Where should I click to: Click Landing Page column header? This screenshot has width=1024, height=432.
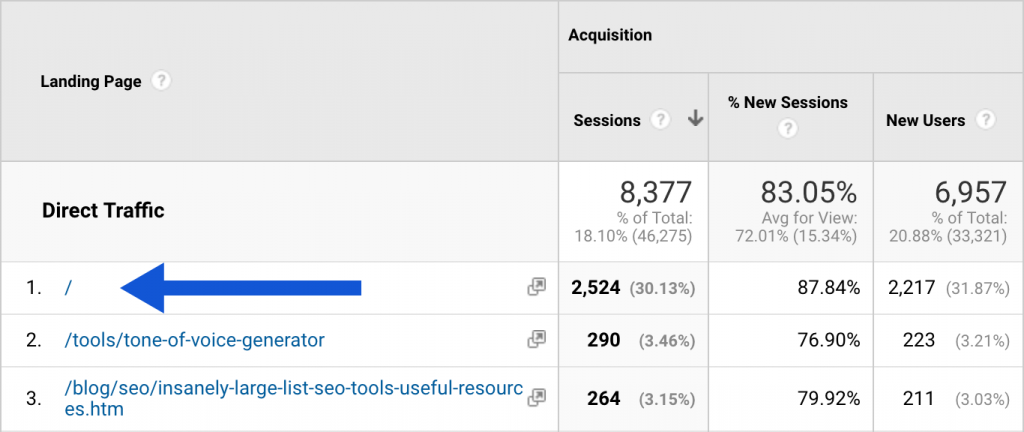click(x=90, y=82)
